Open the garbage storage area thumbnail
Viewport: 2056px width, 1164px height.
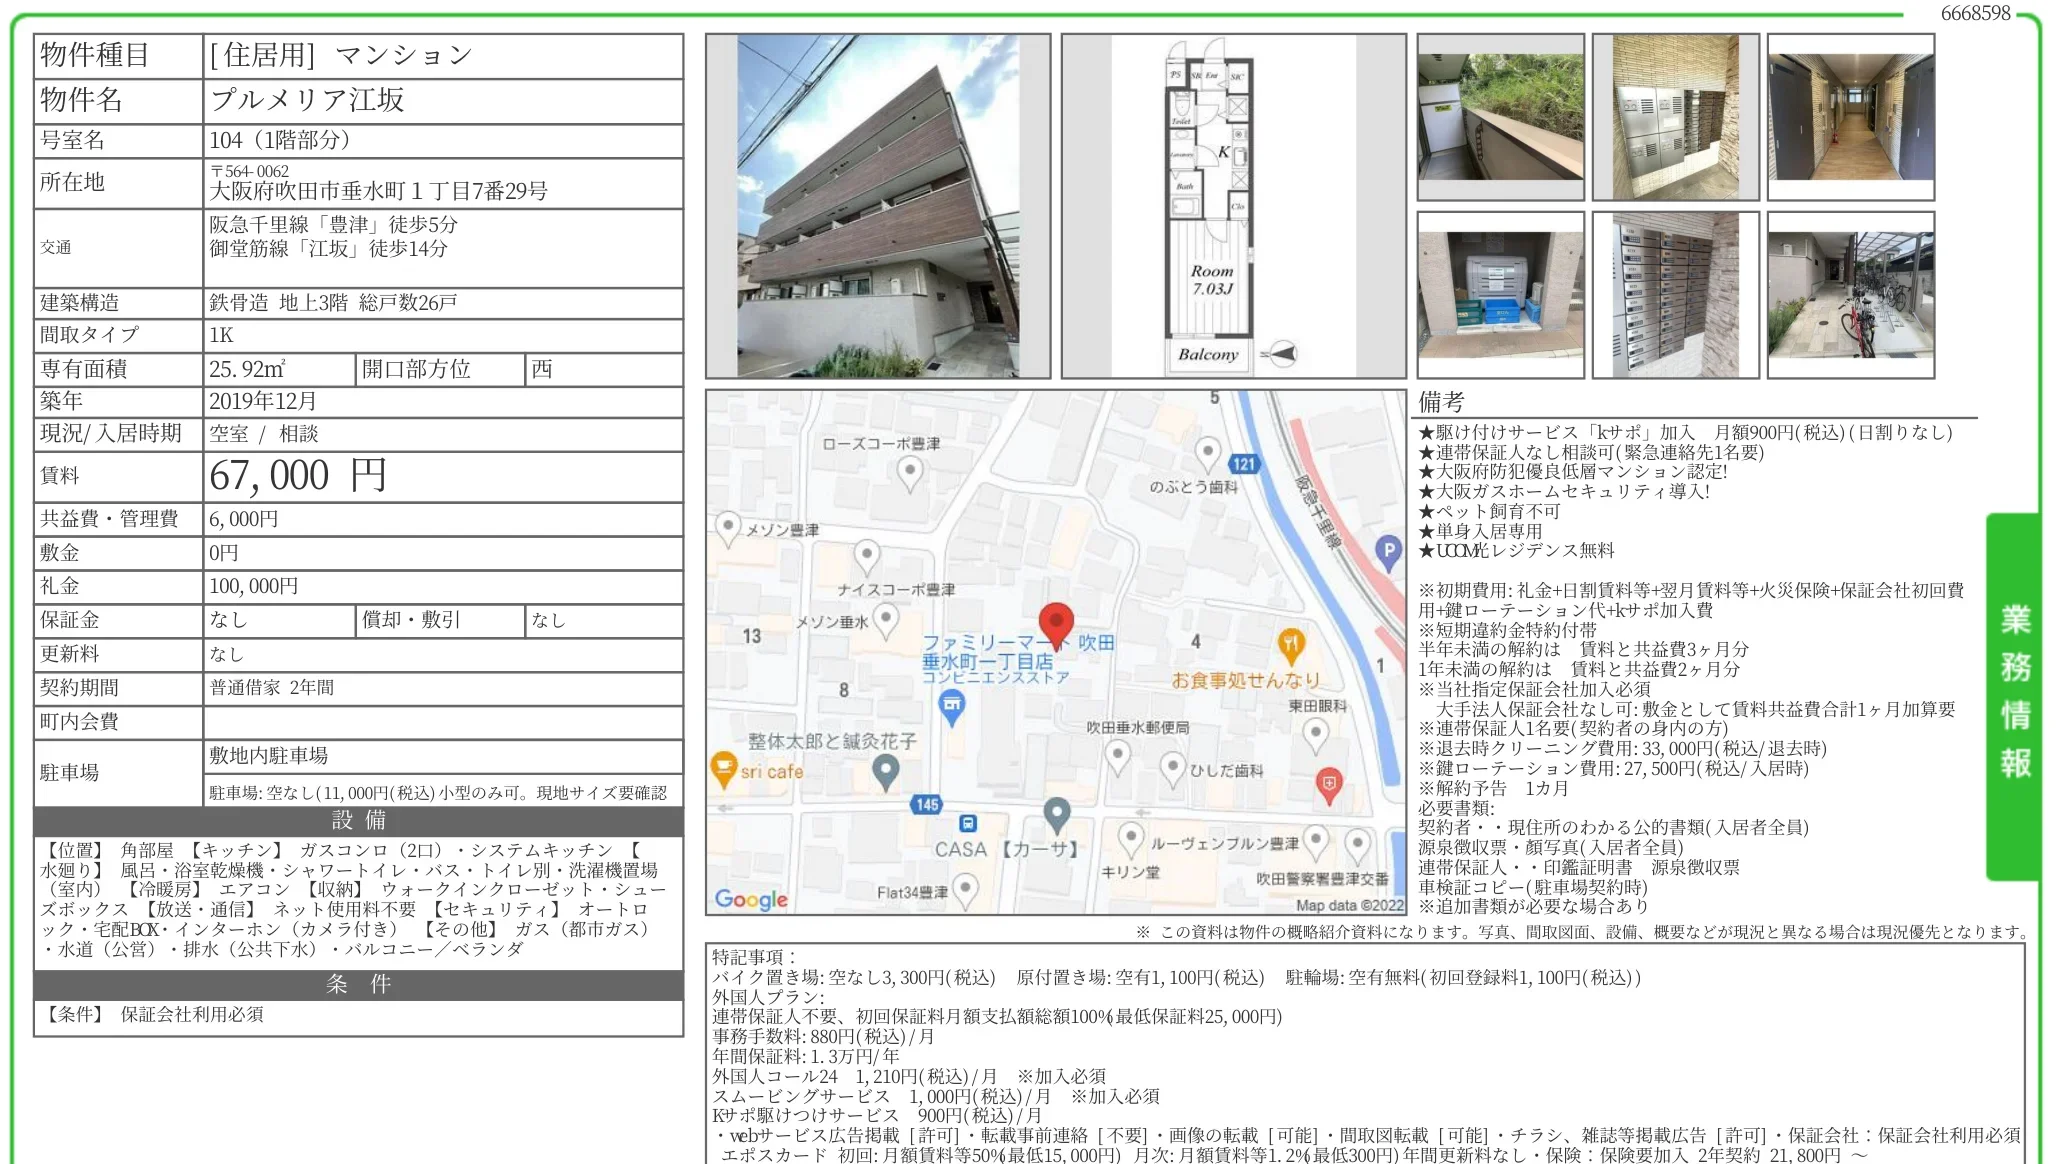pos(1500,295)
